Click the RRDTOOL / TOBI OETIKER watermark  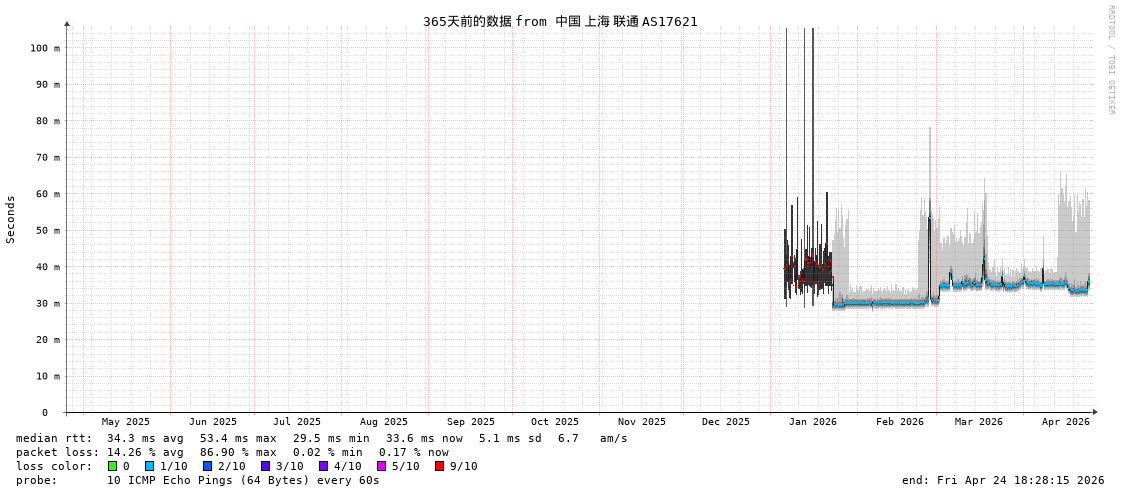(1110, 60)
